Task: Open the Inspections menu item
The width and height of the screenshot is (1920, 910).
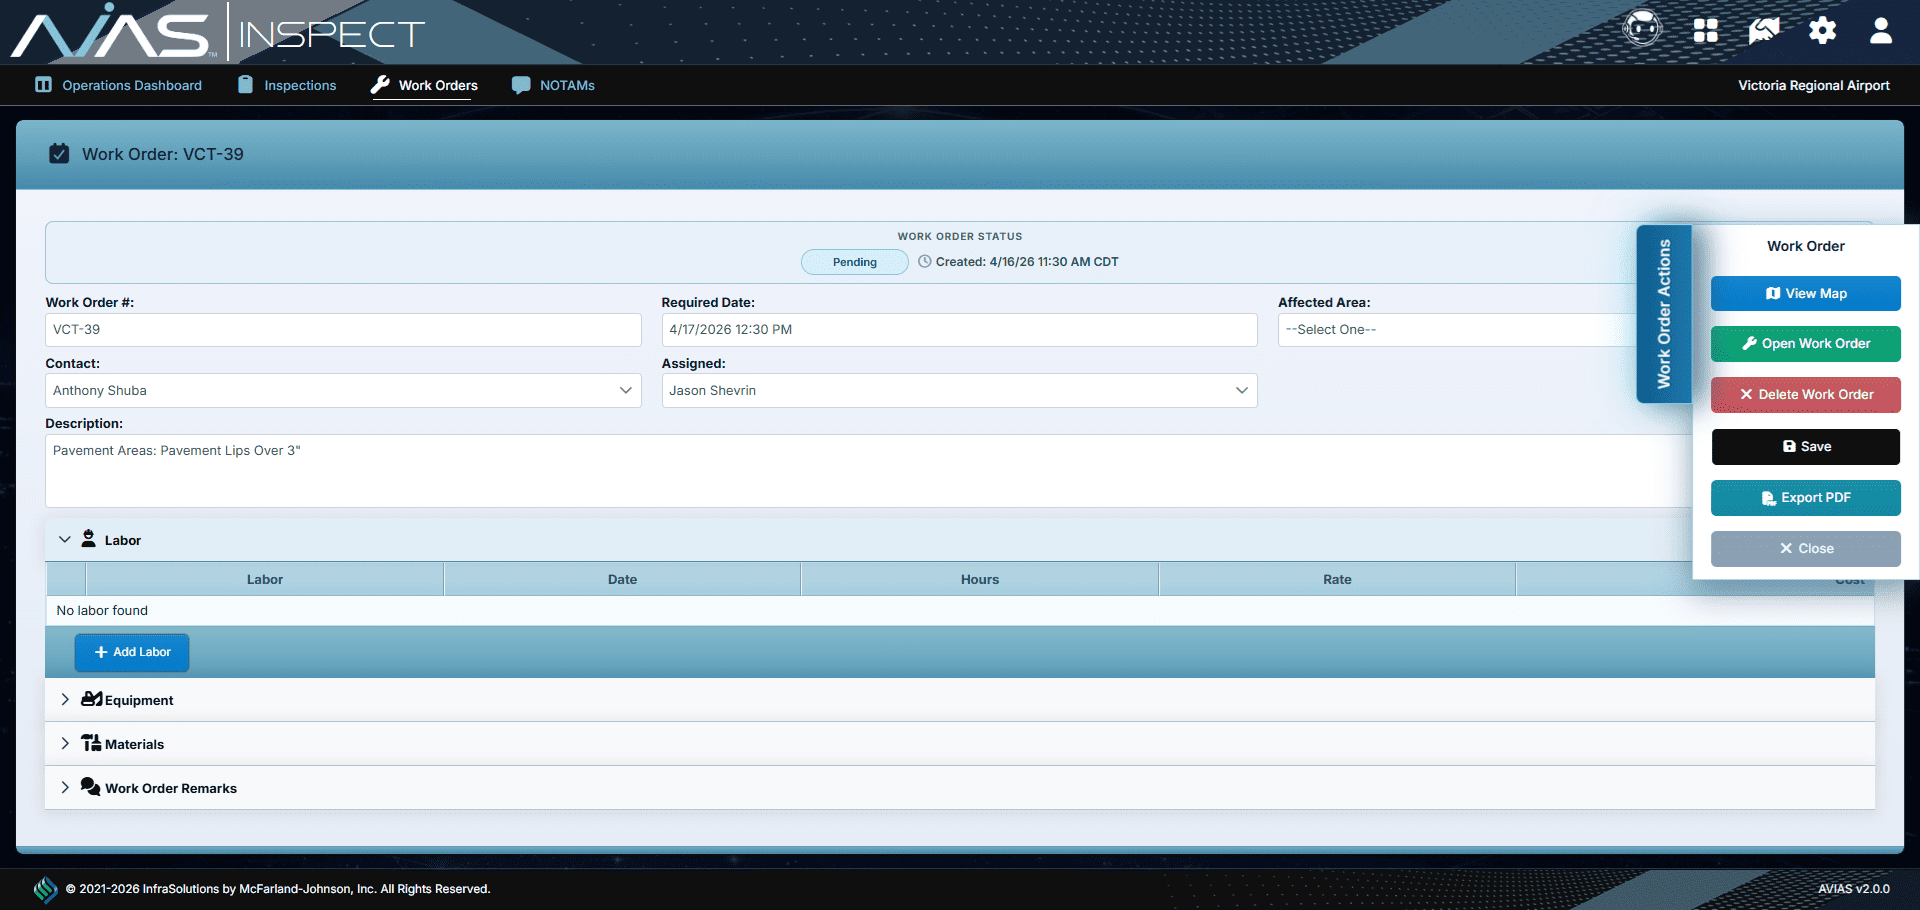Action: coord(287,85)
